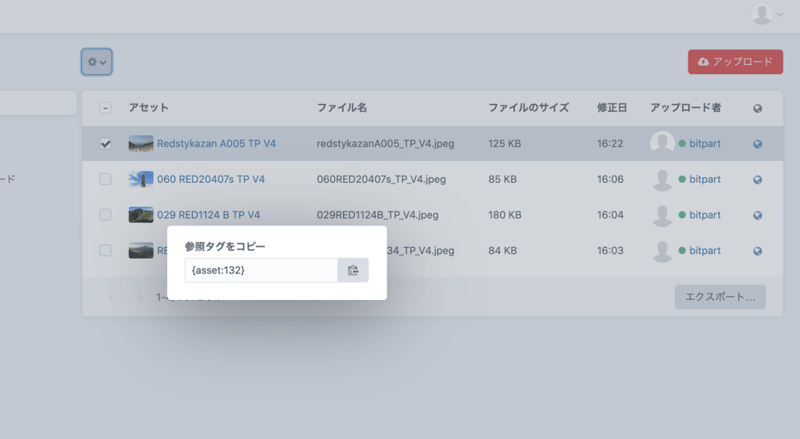800x439 pixels.
Task: Click the 029 RED1124 B thumbnail image
Action: (x=141, y=215)
